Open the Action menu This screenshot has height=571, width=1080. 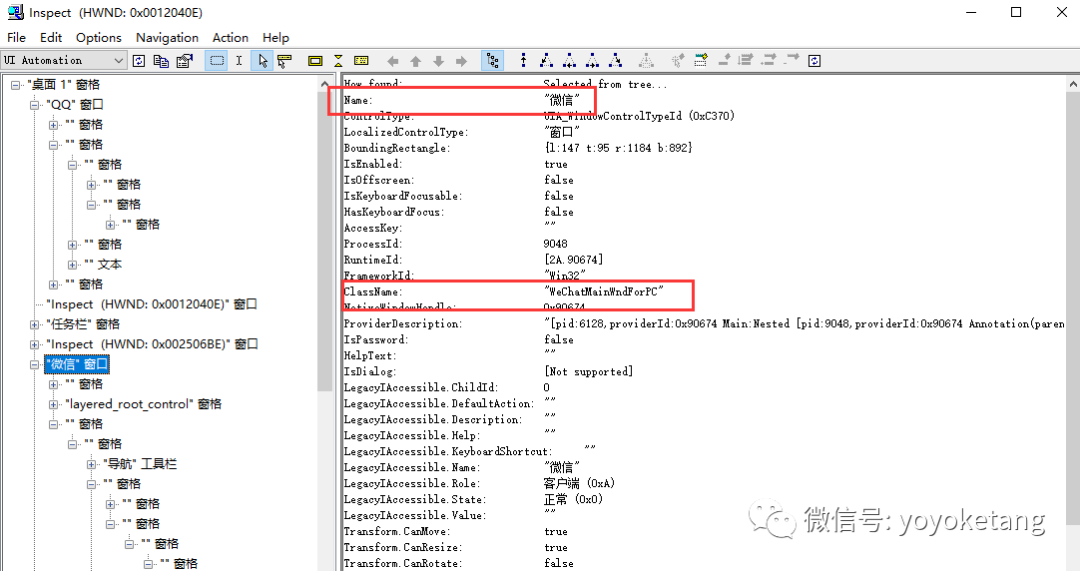(230, 38)
